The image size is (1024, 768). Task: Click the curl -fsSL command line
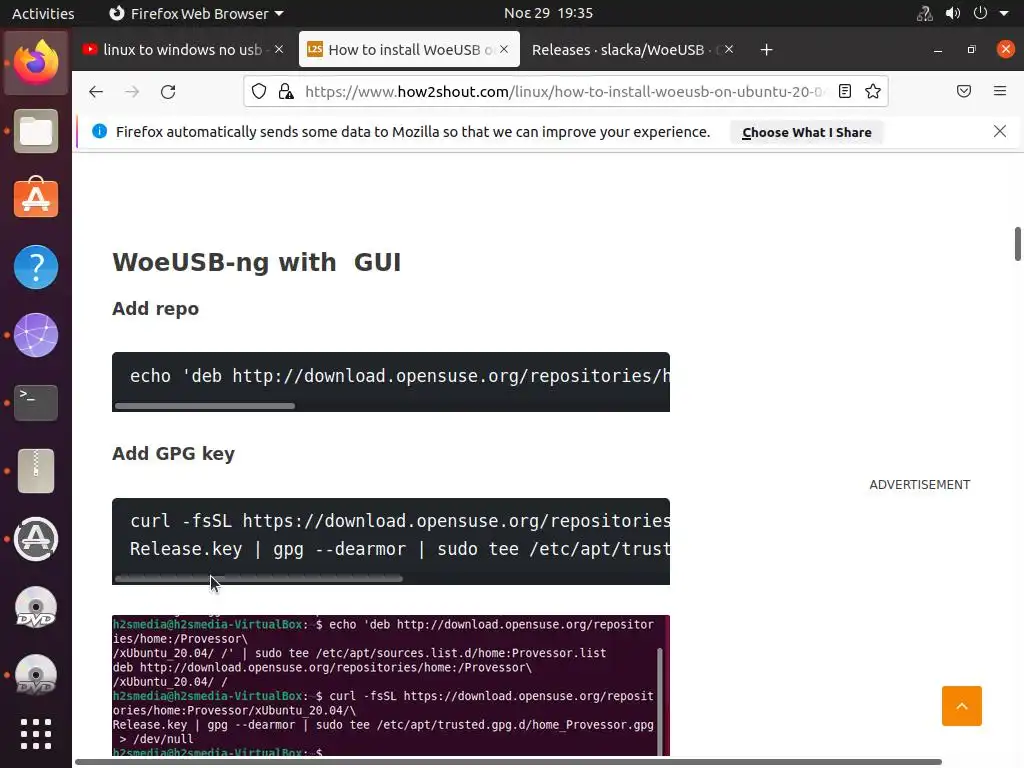click(399, 520)
